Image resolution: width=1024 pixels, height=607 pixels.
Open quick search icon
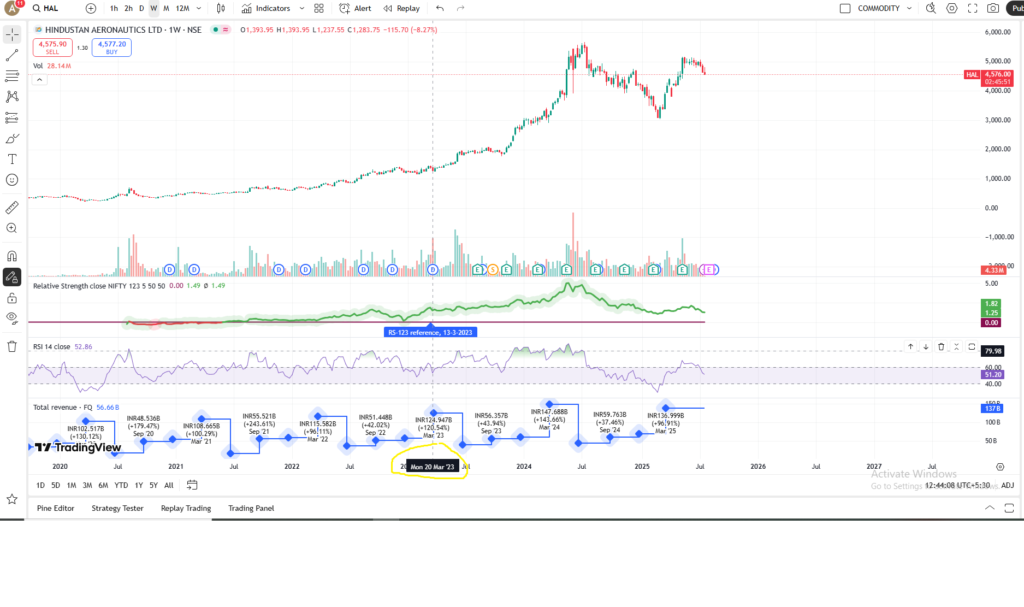point(931,8)
